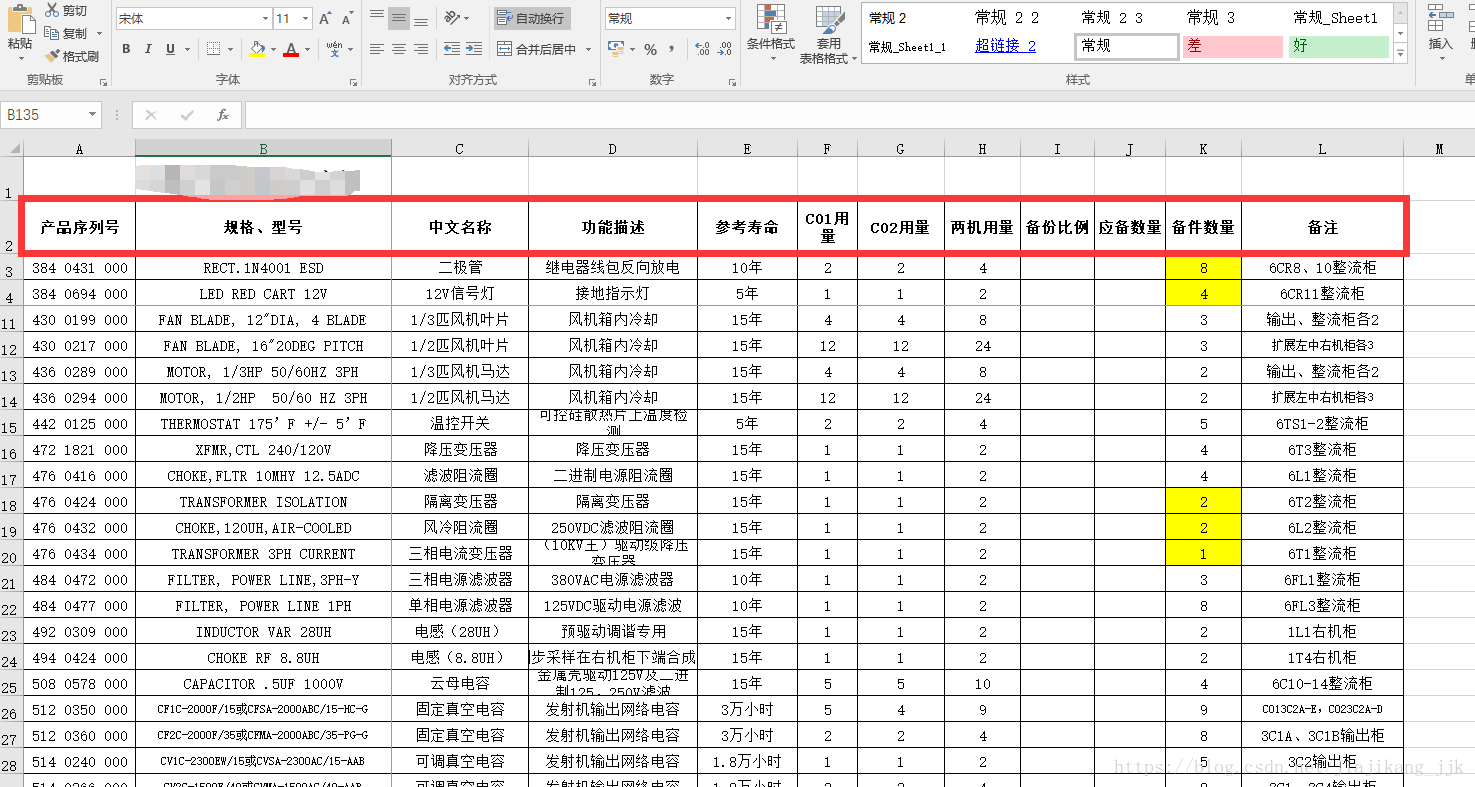Set middle vertical alignment
The image size is (1475, 787).
tap(399, 17)
